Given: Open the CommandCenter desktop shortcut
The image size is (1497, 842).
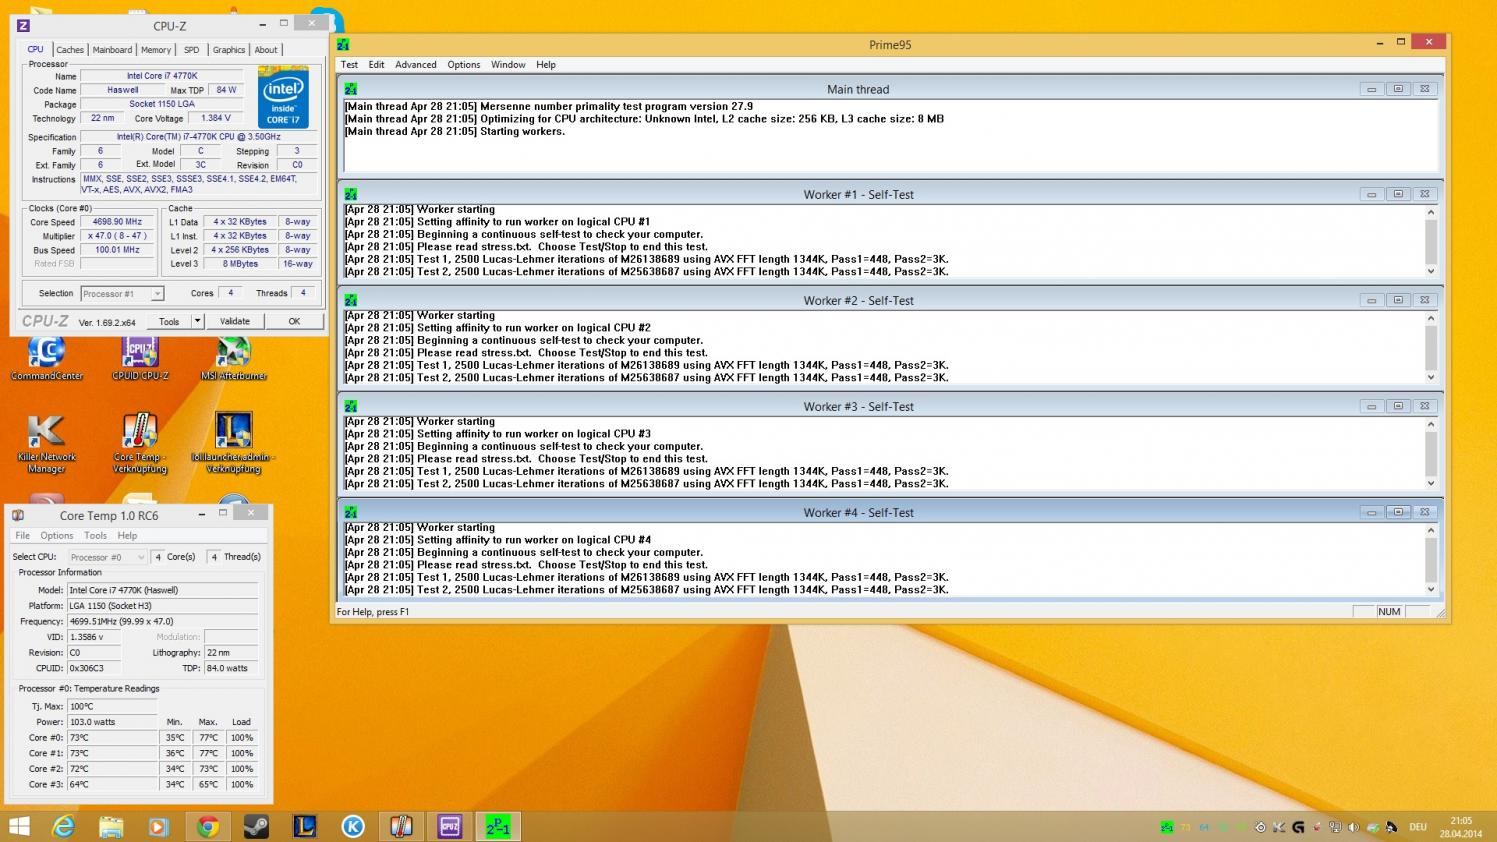Looking at the screenshot, I should click(x=46, y=358).
